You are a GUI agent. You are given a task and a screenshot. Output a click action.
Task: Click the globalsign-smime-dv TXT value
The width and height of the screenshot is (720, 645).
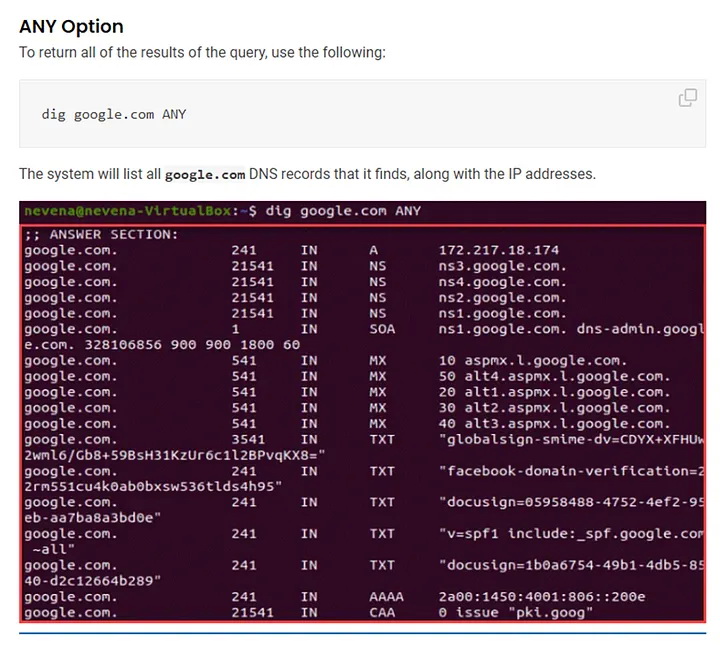[571, 440]
